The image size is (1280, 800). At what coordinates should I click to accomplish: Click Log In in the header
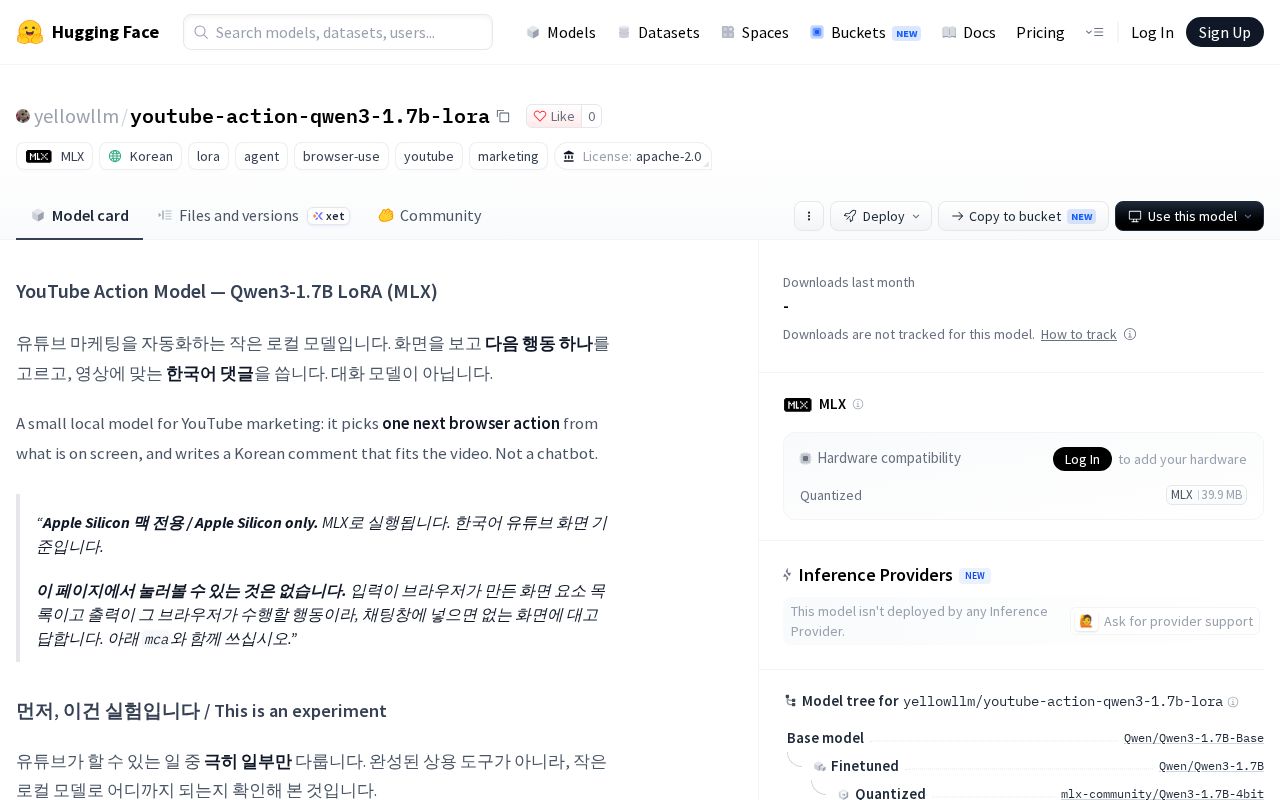1152,32
